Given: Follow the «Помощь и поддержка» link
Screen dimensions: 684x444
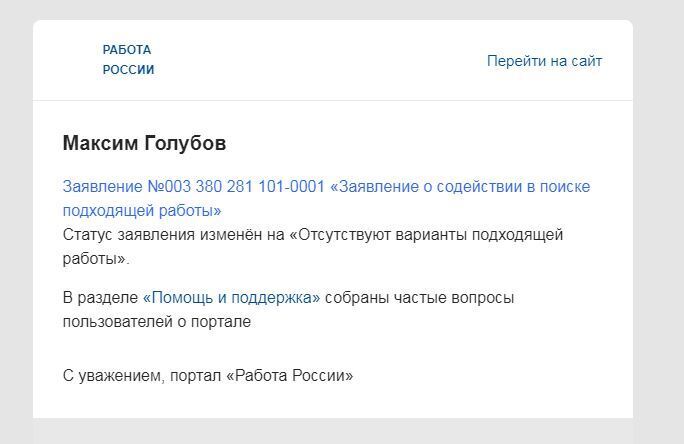Looking at the screenshot, I should [231, 298].
